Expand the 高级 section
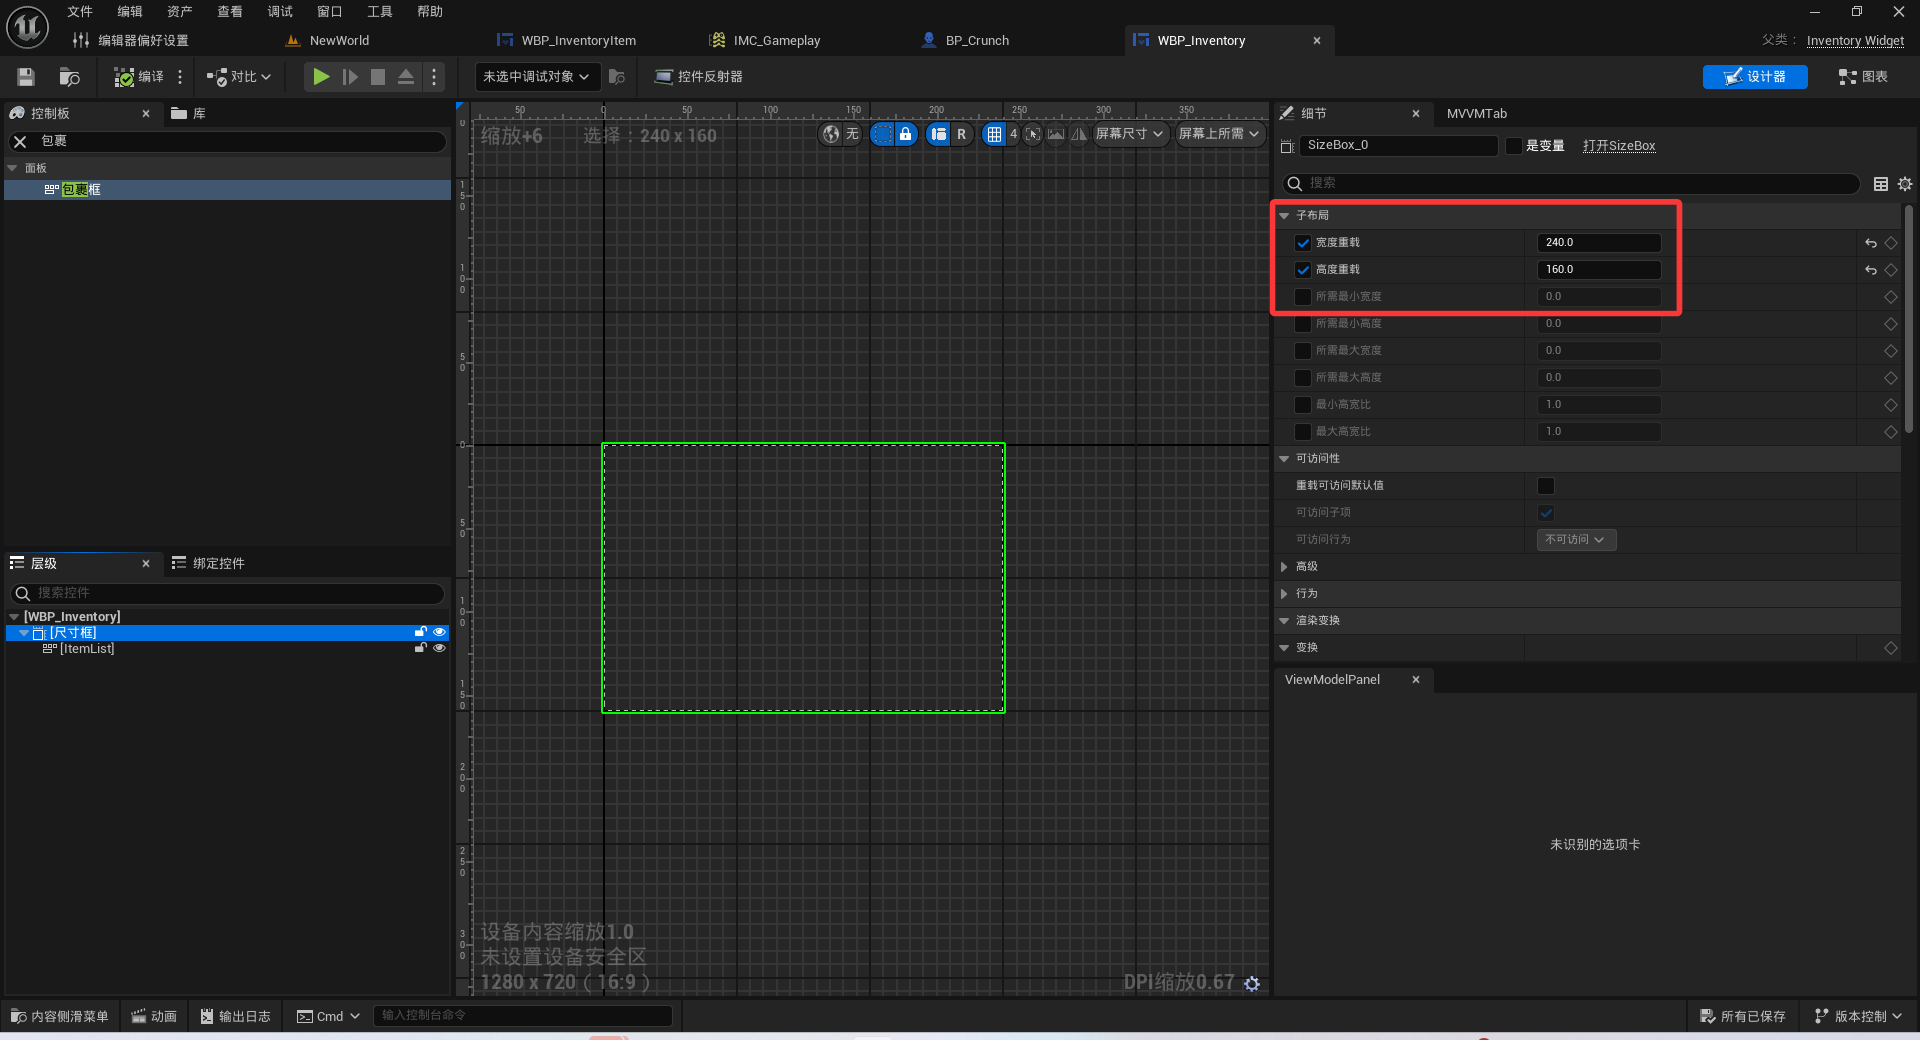The width and height of the screenshot is (1920, 1040). pyautogui.click(x=1284, y=567)
